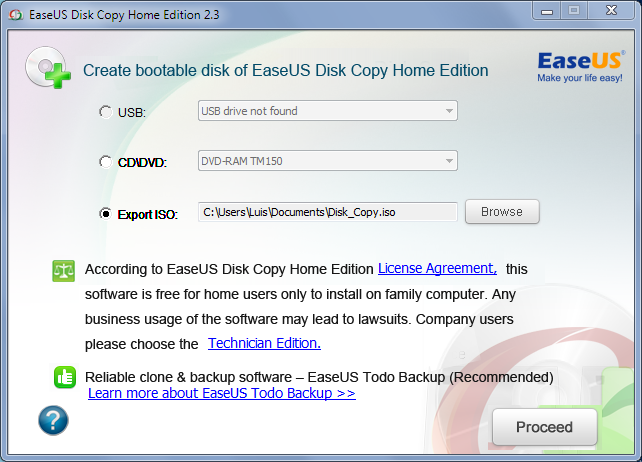Open the DVD-RAM TM150 drive dropdown

328,161
